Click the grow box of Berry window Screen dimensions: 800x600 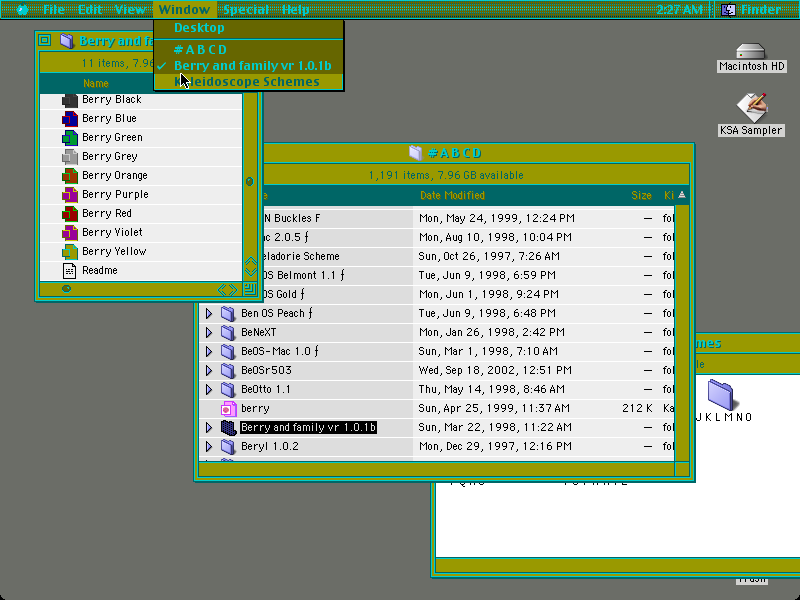(x=250, y=289)
